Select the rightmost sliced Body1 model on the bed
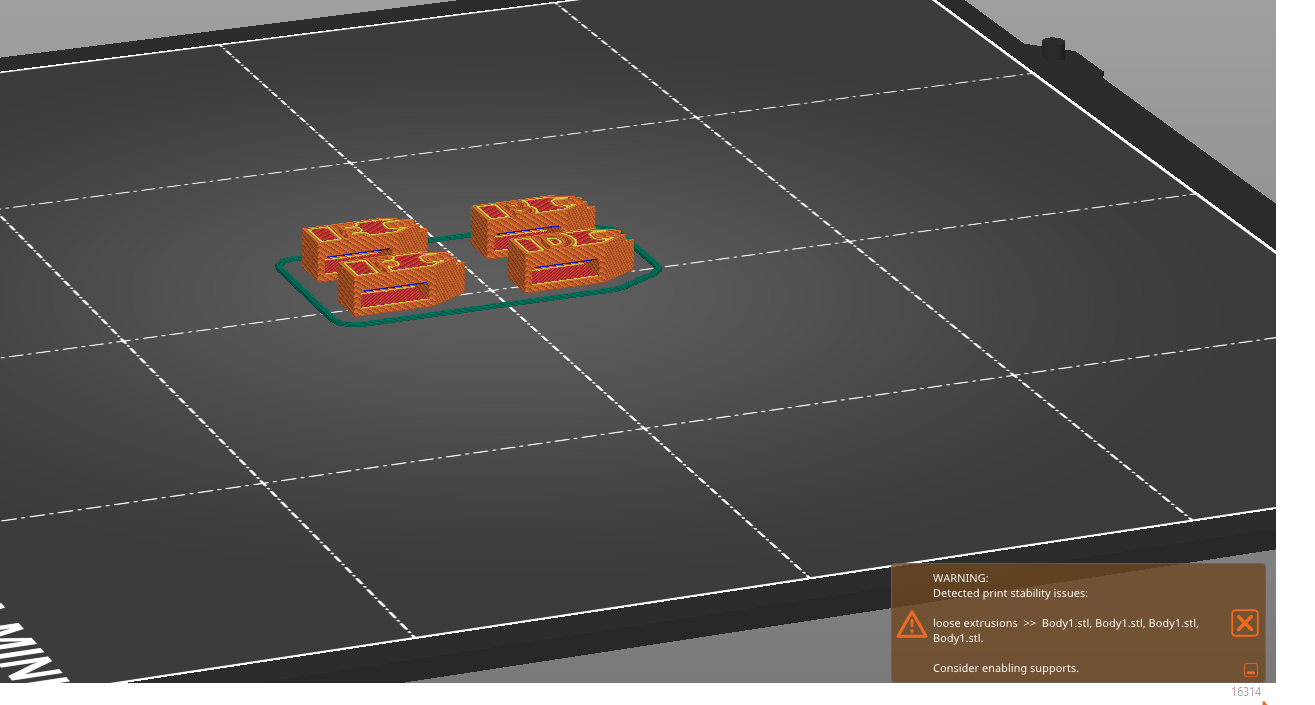The image size is (1315, 705). [x=570, y=260]
